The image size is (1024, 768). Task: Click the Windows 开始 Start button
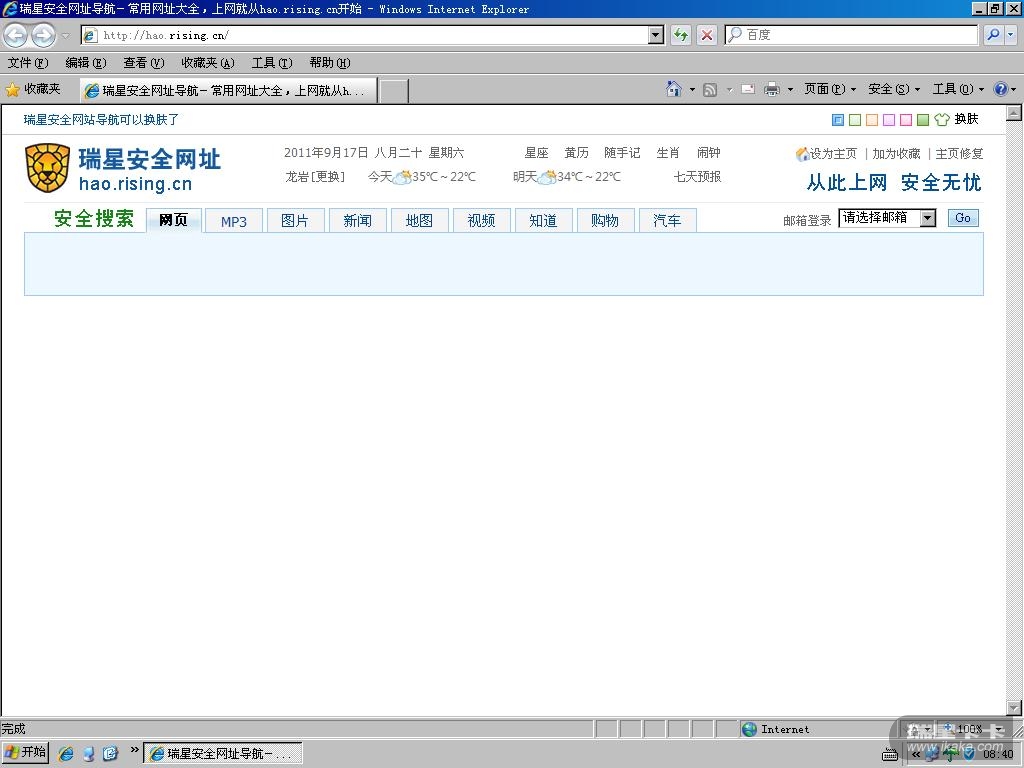pos(26,753)
